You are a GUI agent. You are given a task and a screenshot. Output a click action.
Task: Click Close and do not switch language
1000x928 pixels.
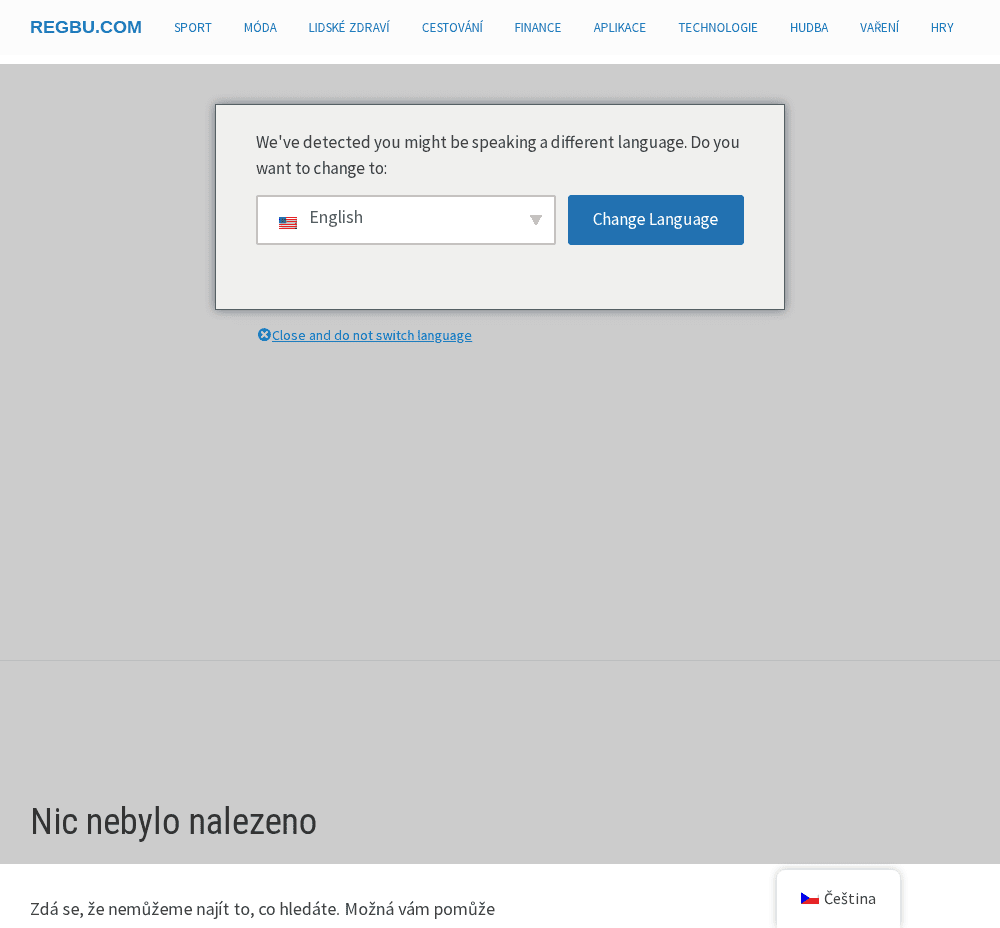(372, 336)
